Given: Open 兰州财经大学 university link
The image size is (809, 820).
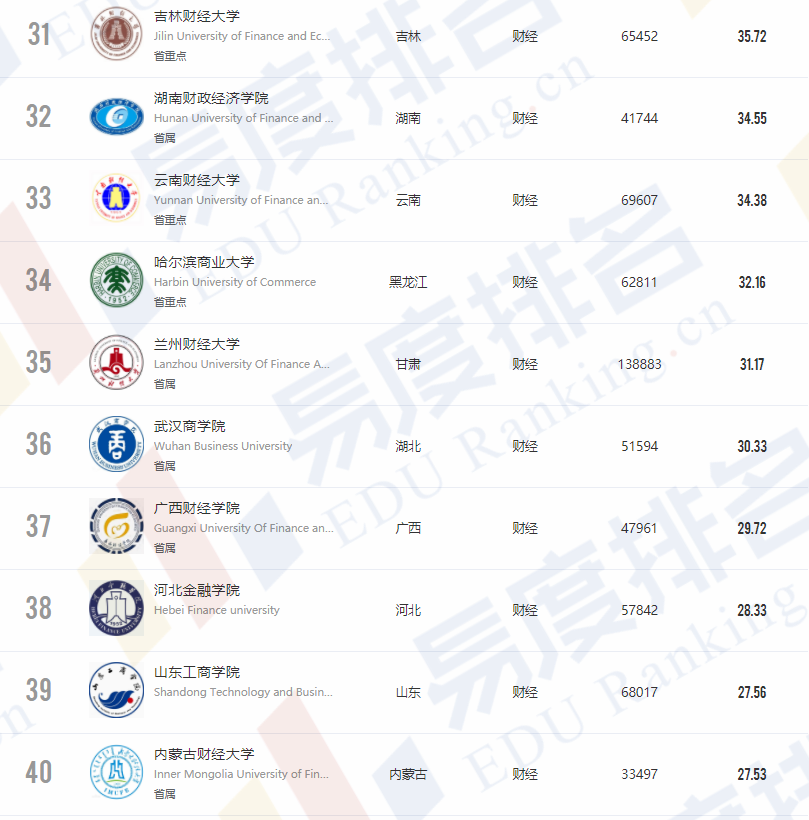Looking at the screenshot, I should 197,345.
